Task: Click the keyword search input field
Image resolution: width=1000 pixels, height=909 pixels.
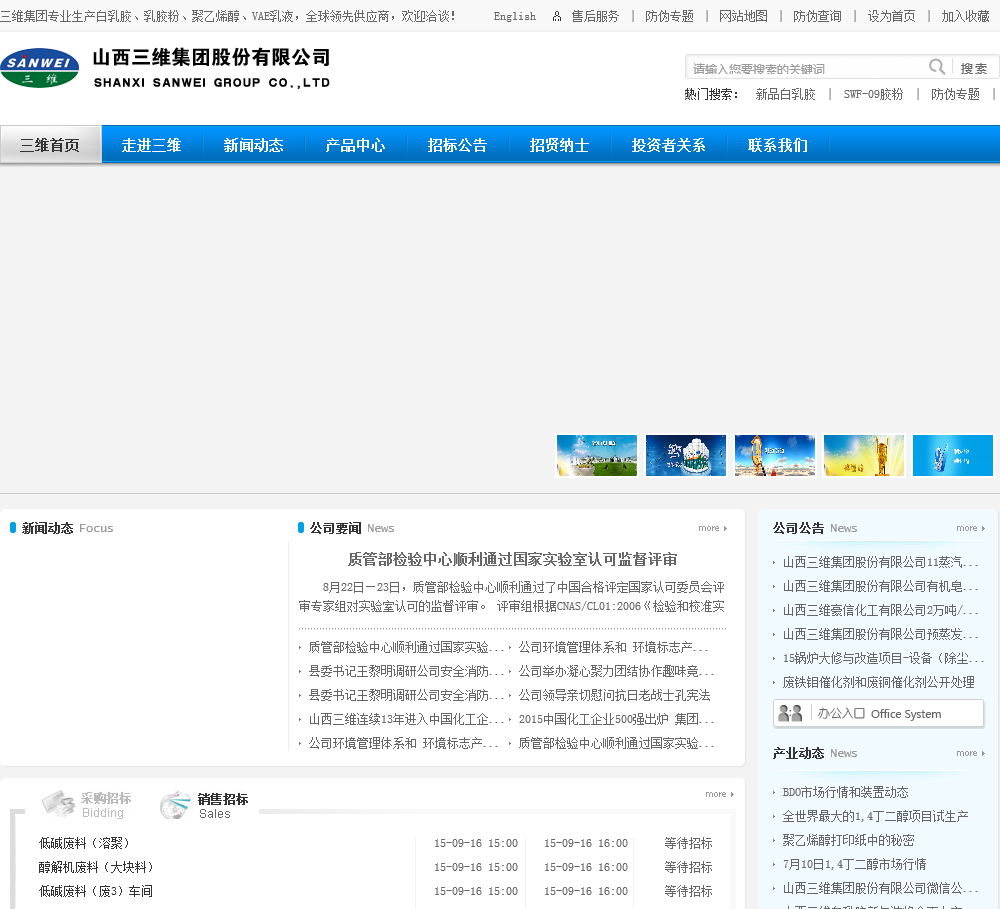Action: [807, 68]
